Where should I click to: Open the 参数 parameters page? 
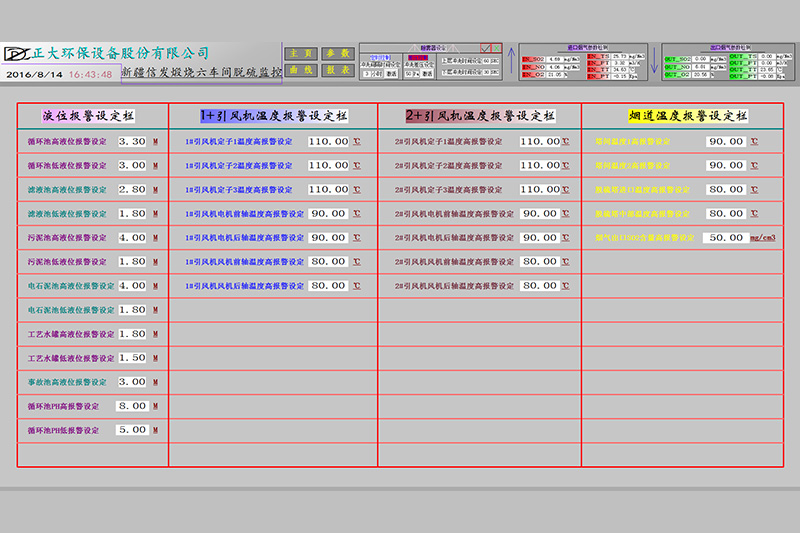338,54
